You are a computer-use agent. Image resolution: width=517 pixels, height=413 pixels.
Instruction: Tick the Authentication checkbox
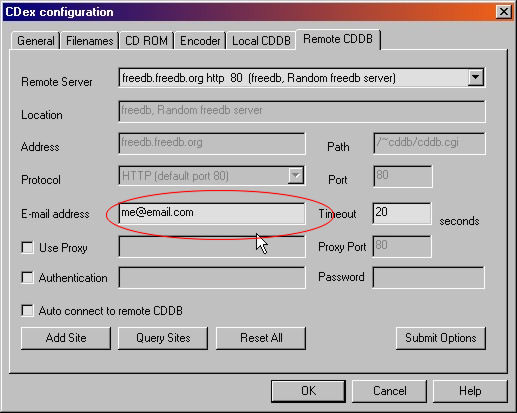pos(27,277)
